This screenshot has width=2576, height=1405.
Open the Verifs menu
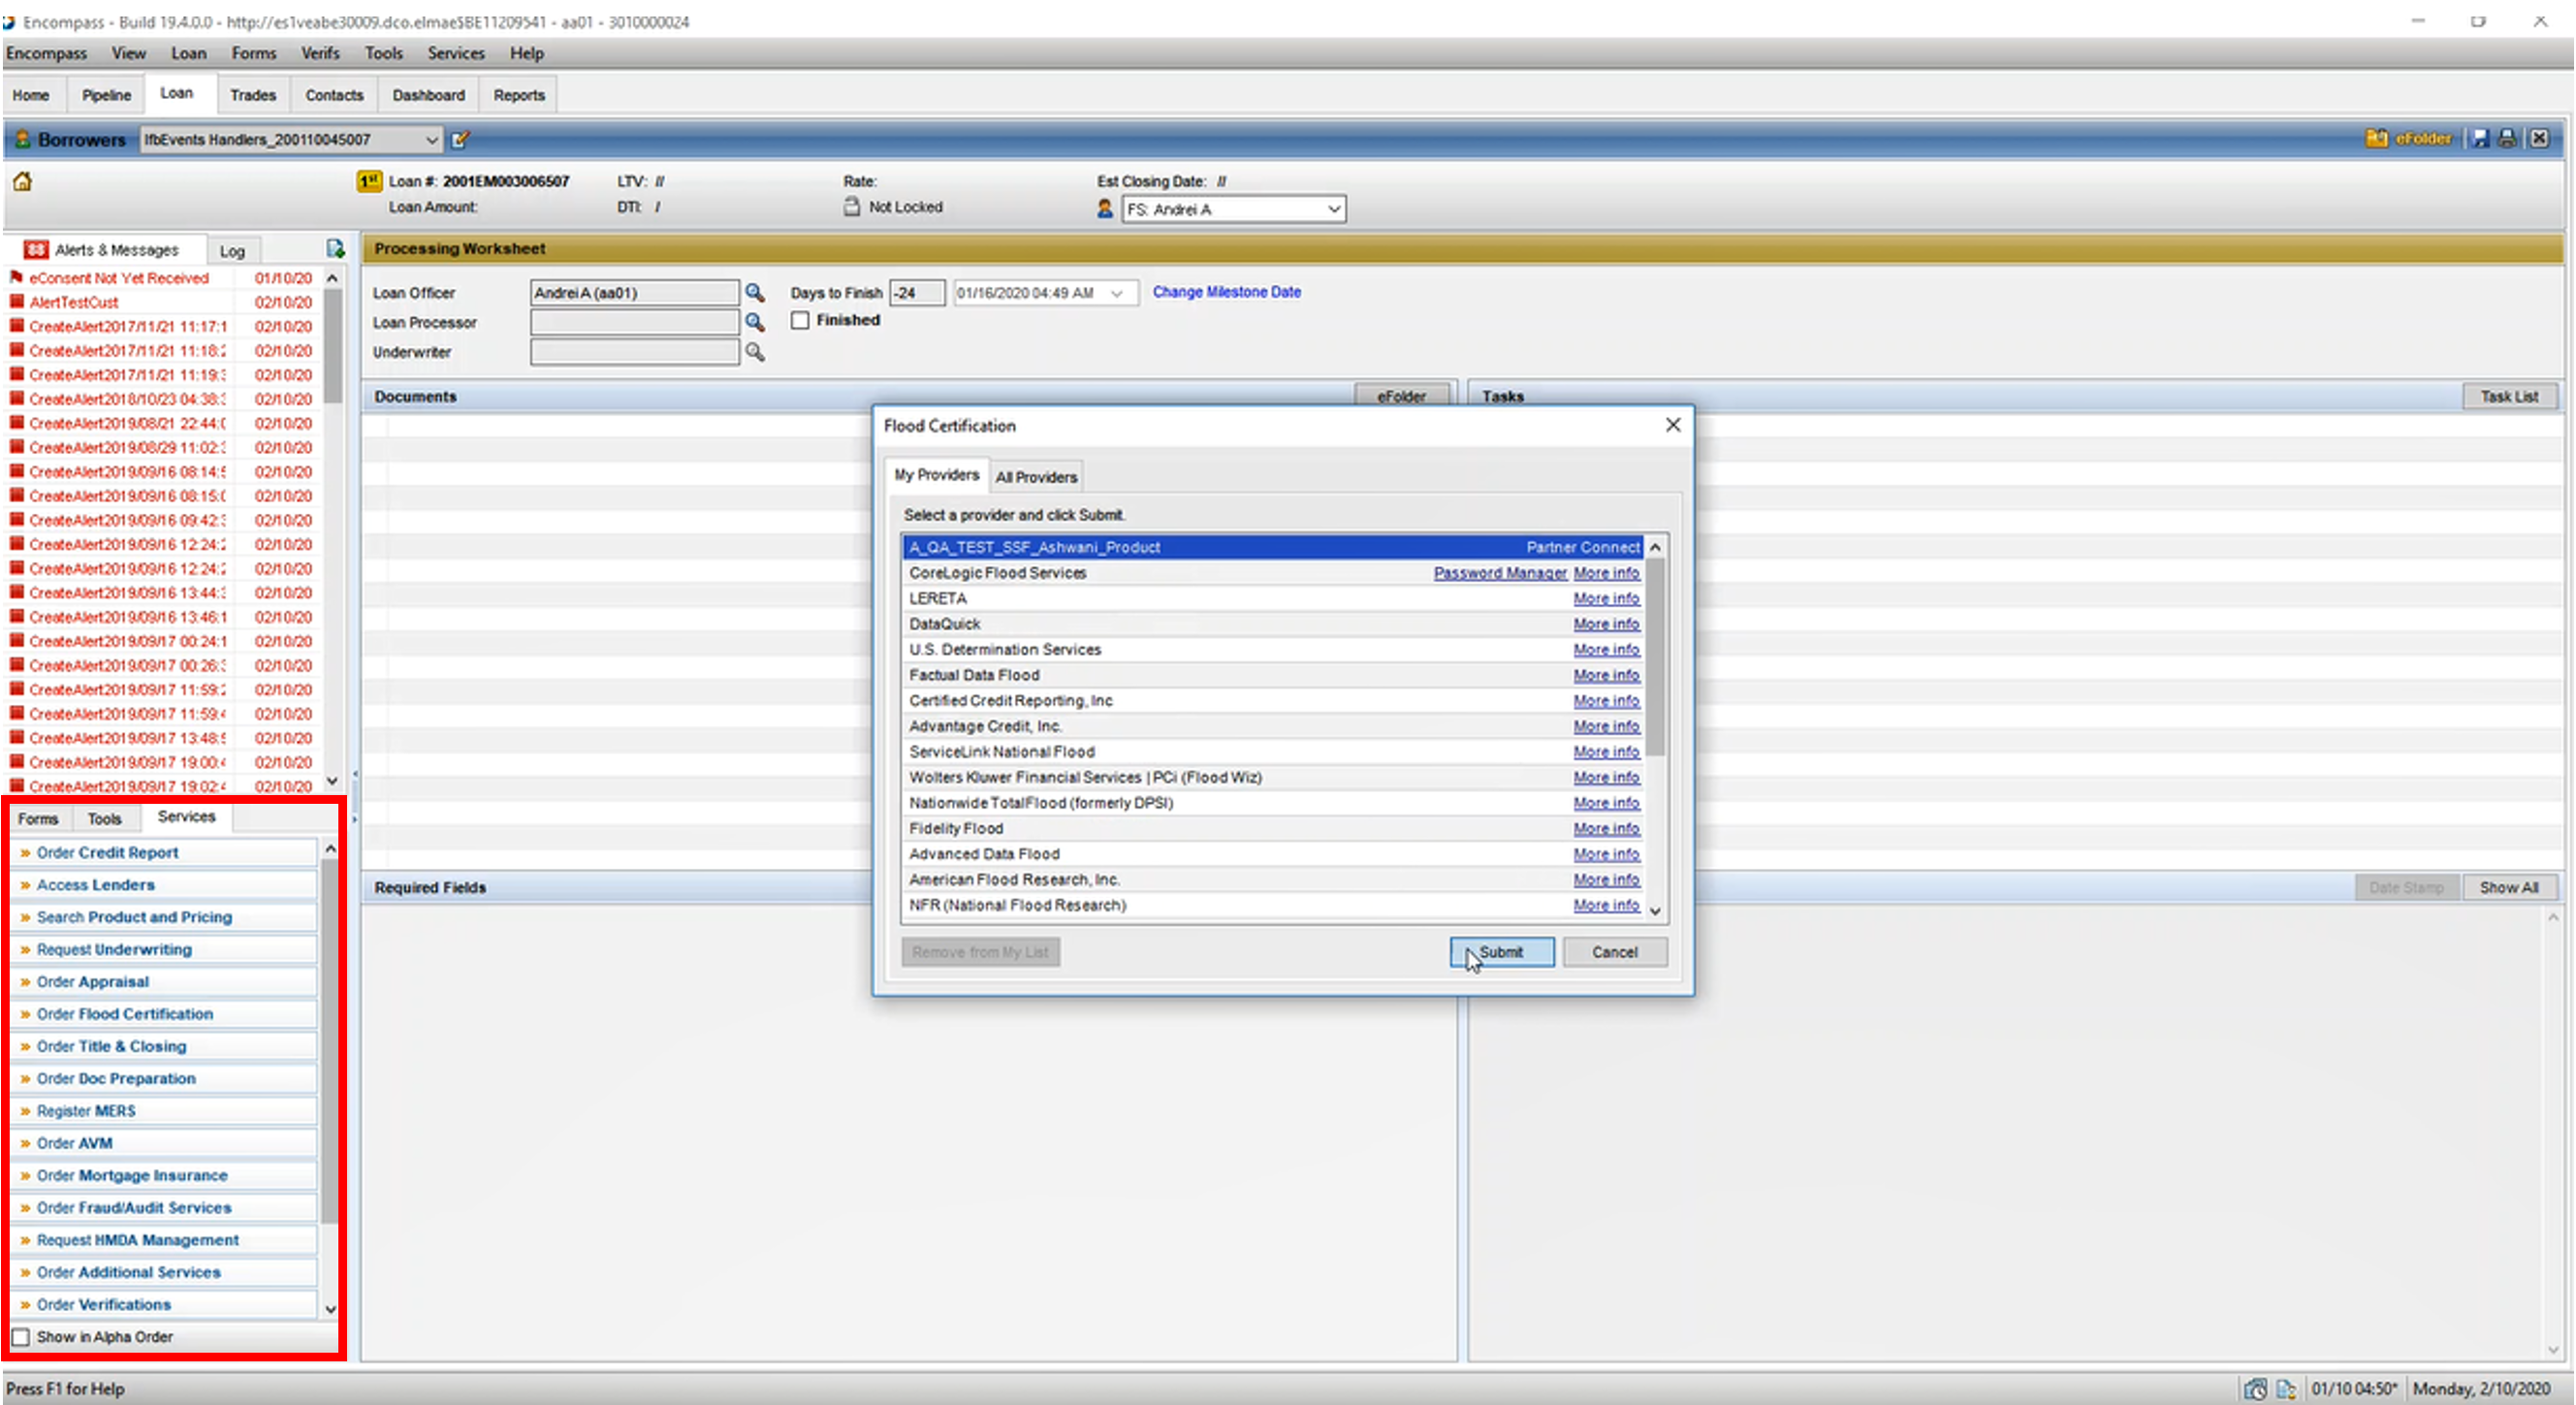tap(320, 53)
